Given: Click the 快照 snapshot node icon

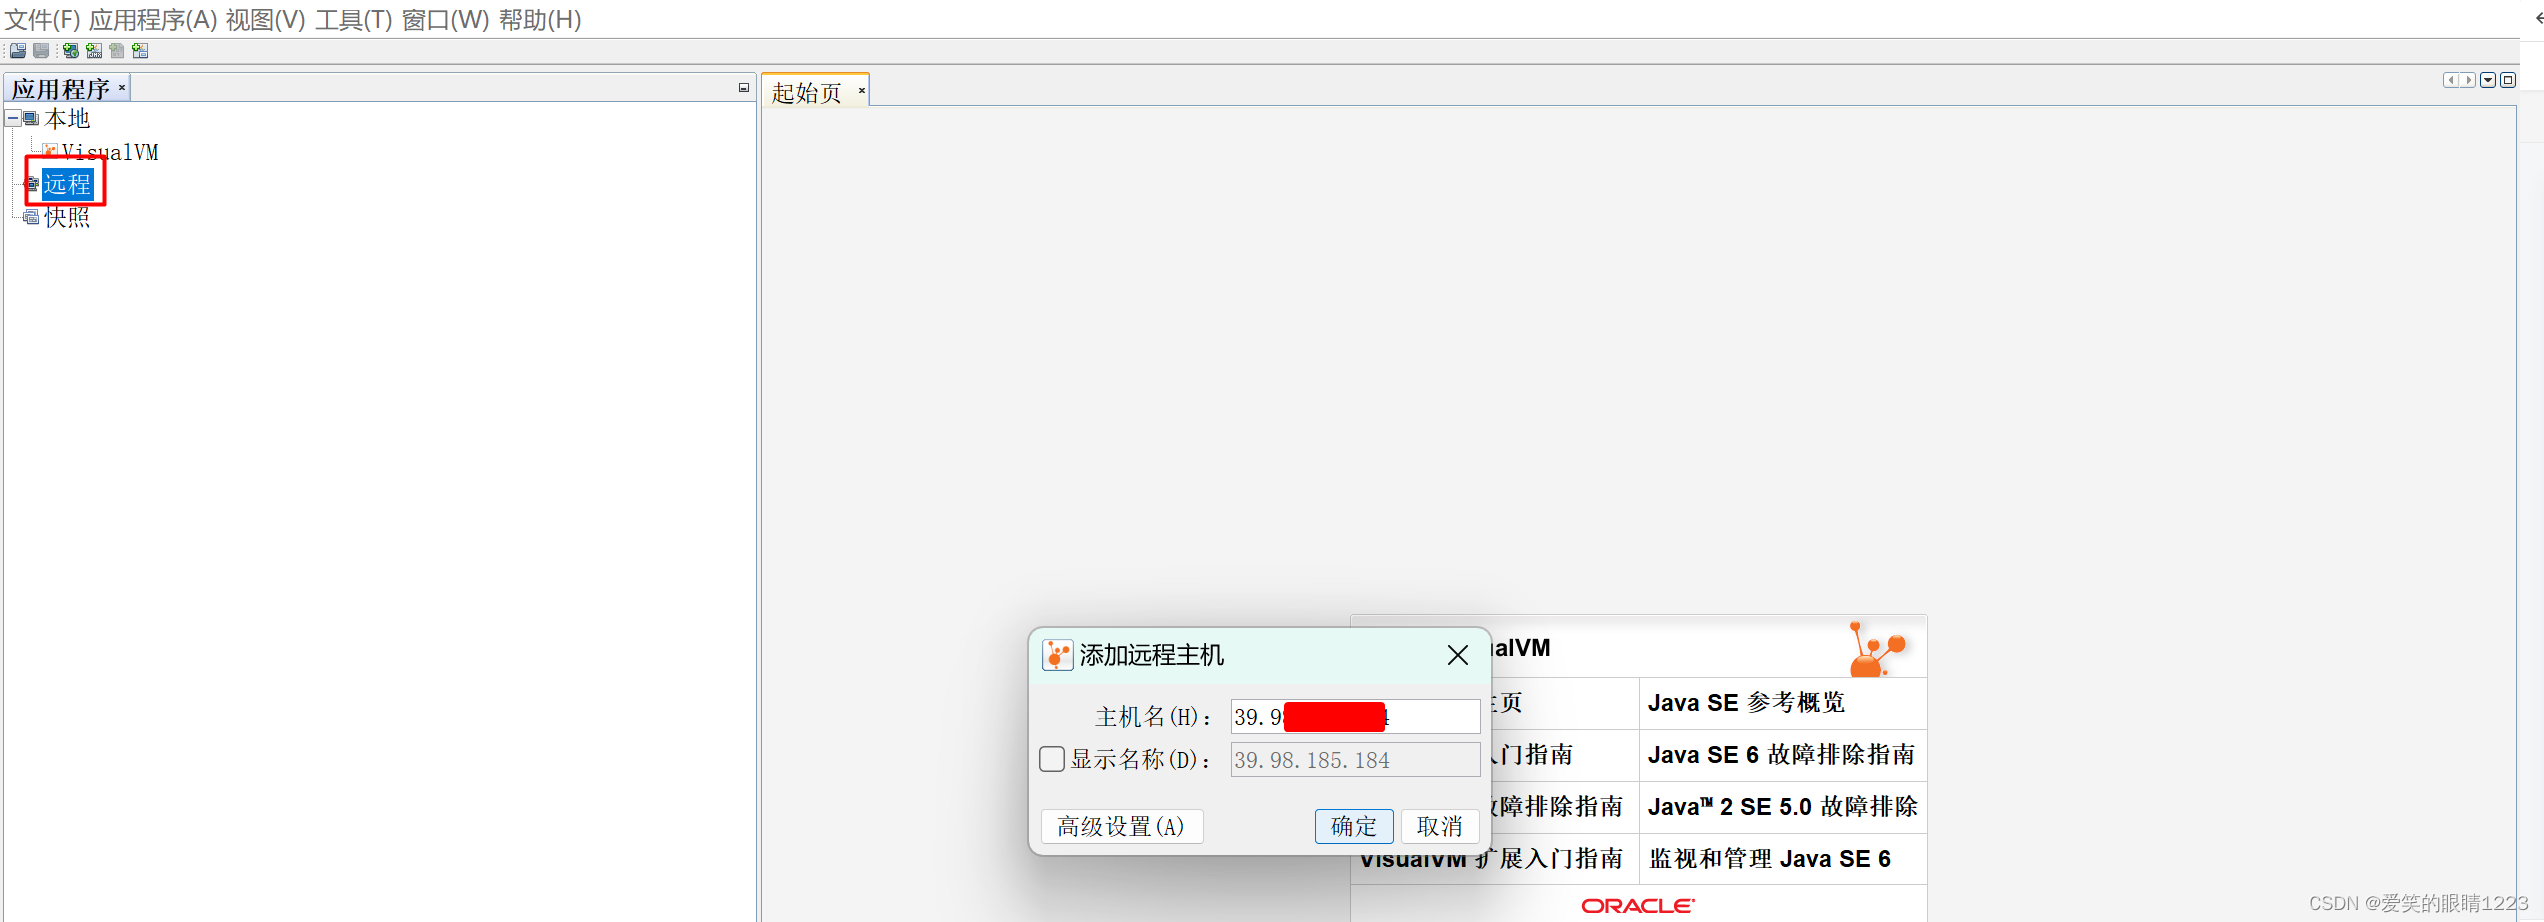Looking at the screenshot, I should tap(32, 217).
